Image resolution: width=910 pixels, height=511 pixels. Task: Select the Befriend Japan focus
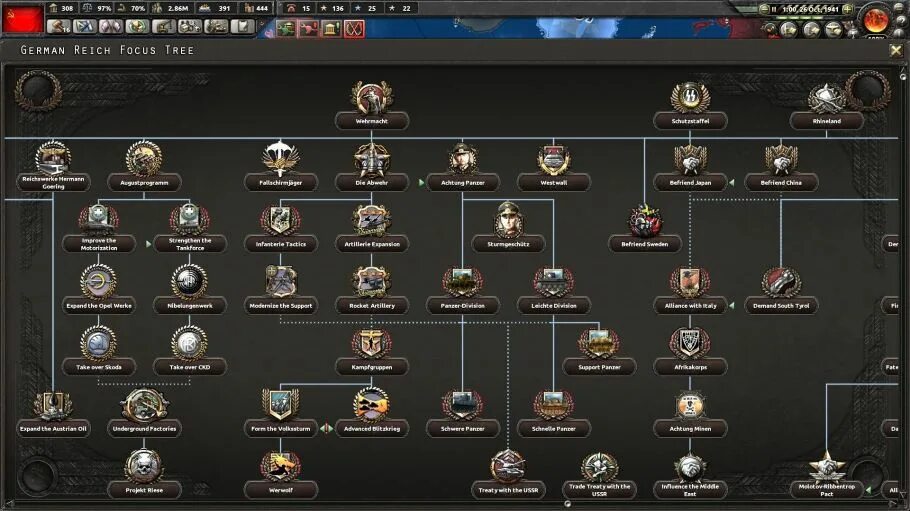tap(690, 167)
